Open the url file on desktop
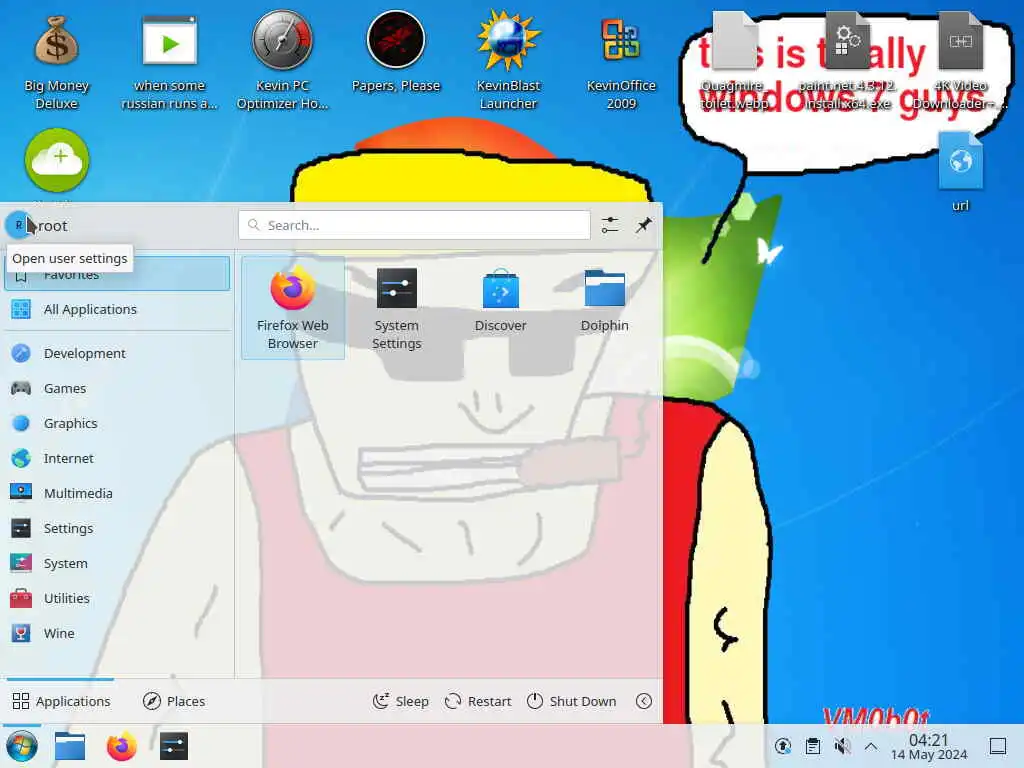Viewport: 1024px width, 768px height. tap(960, 171)
